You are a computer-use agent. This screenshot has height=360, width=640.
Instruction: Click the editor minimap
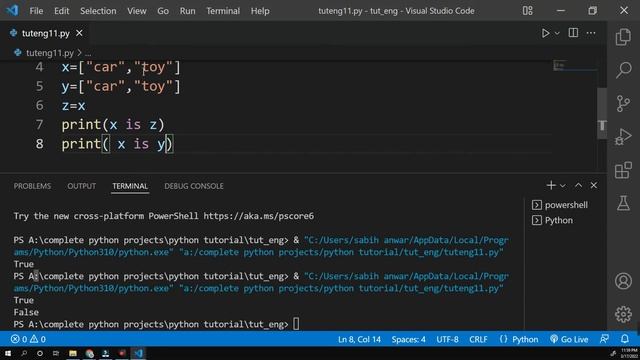[575, 66]
